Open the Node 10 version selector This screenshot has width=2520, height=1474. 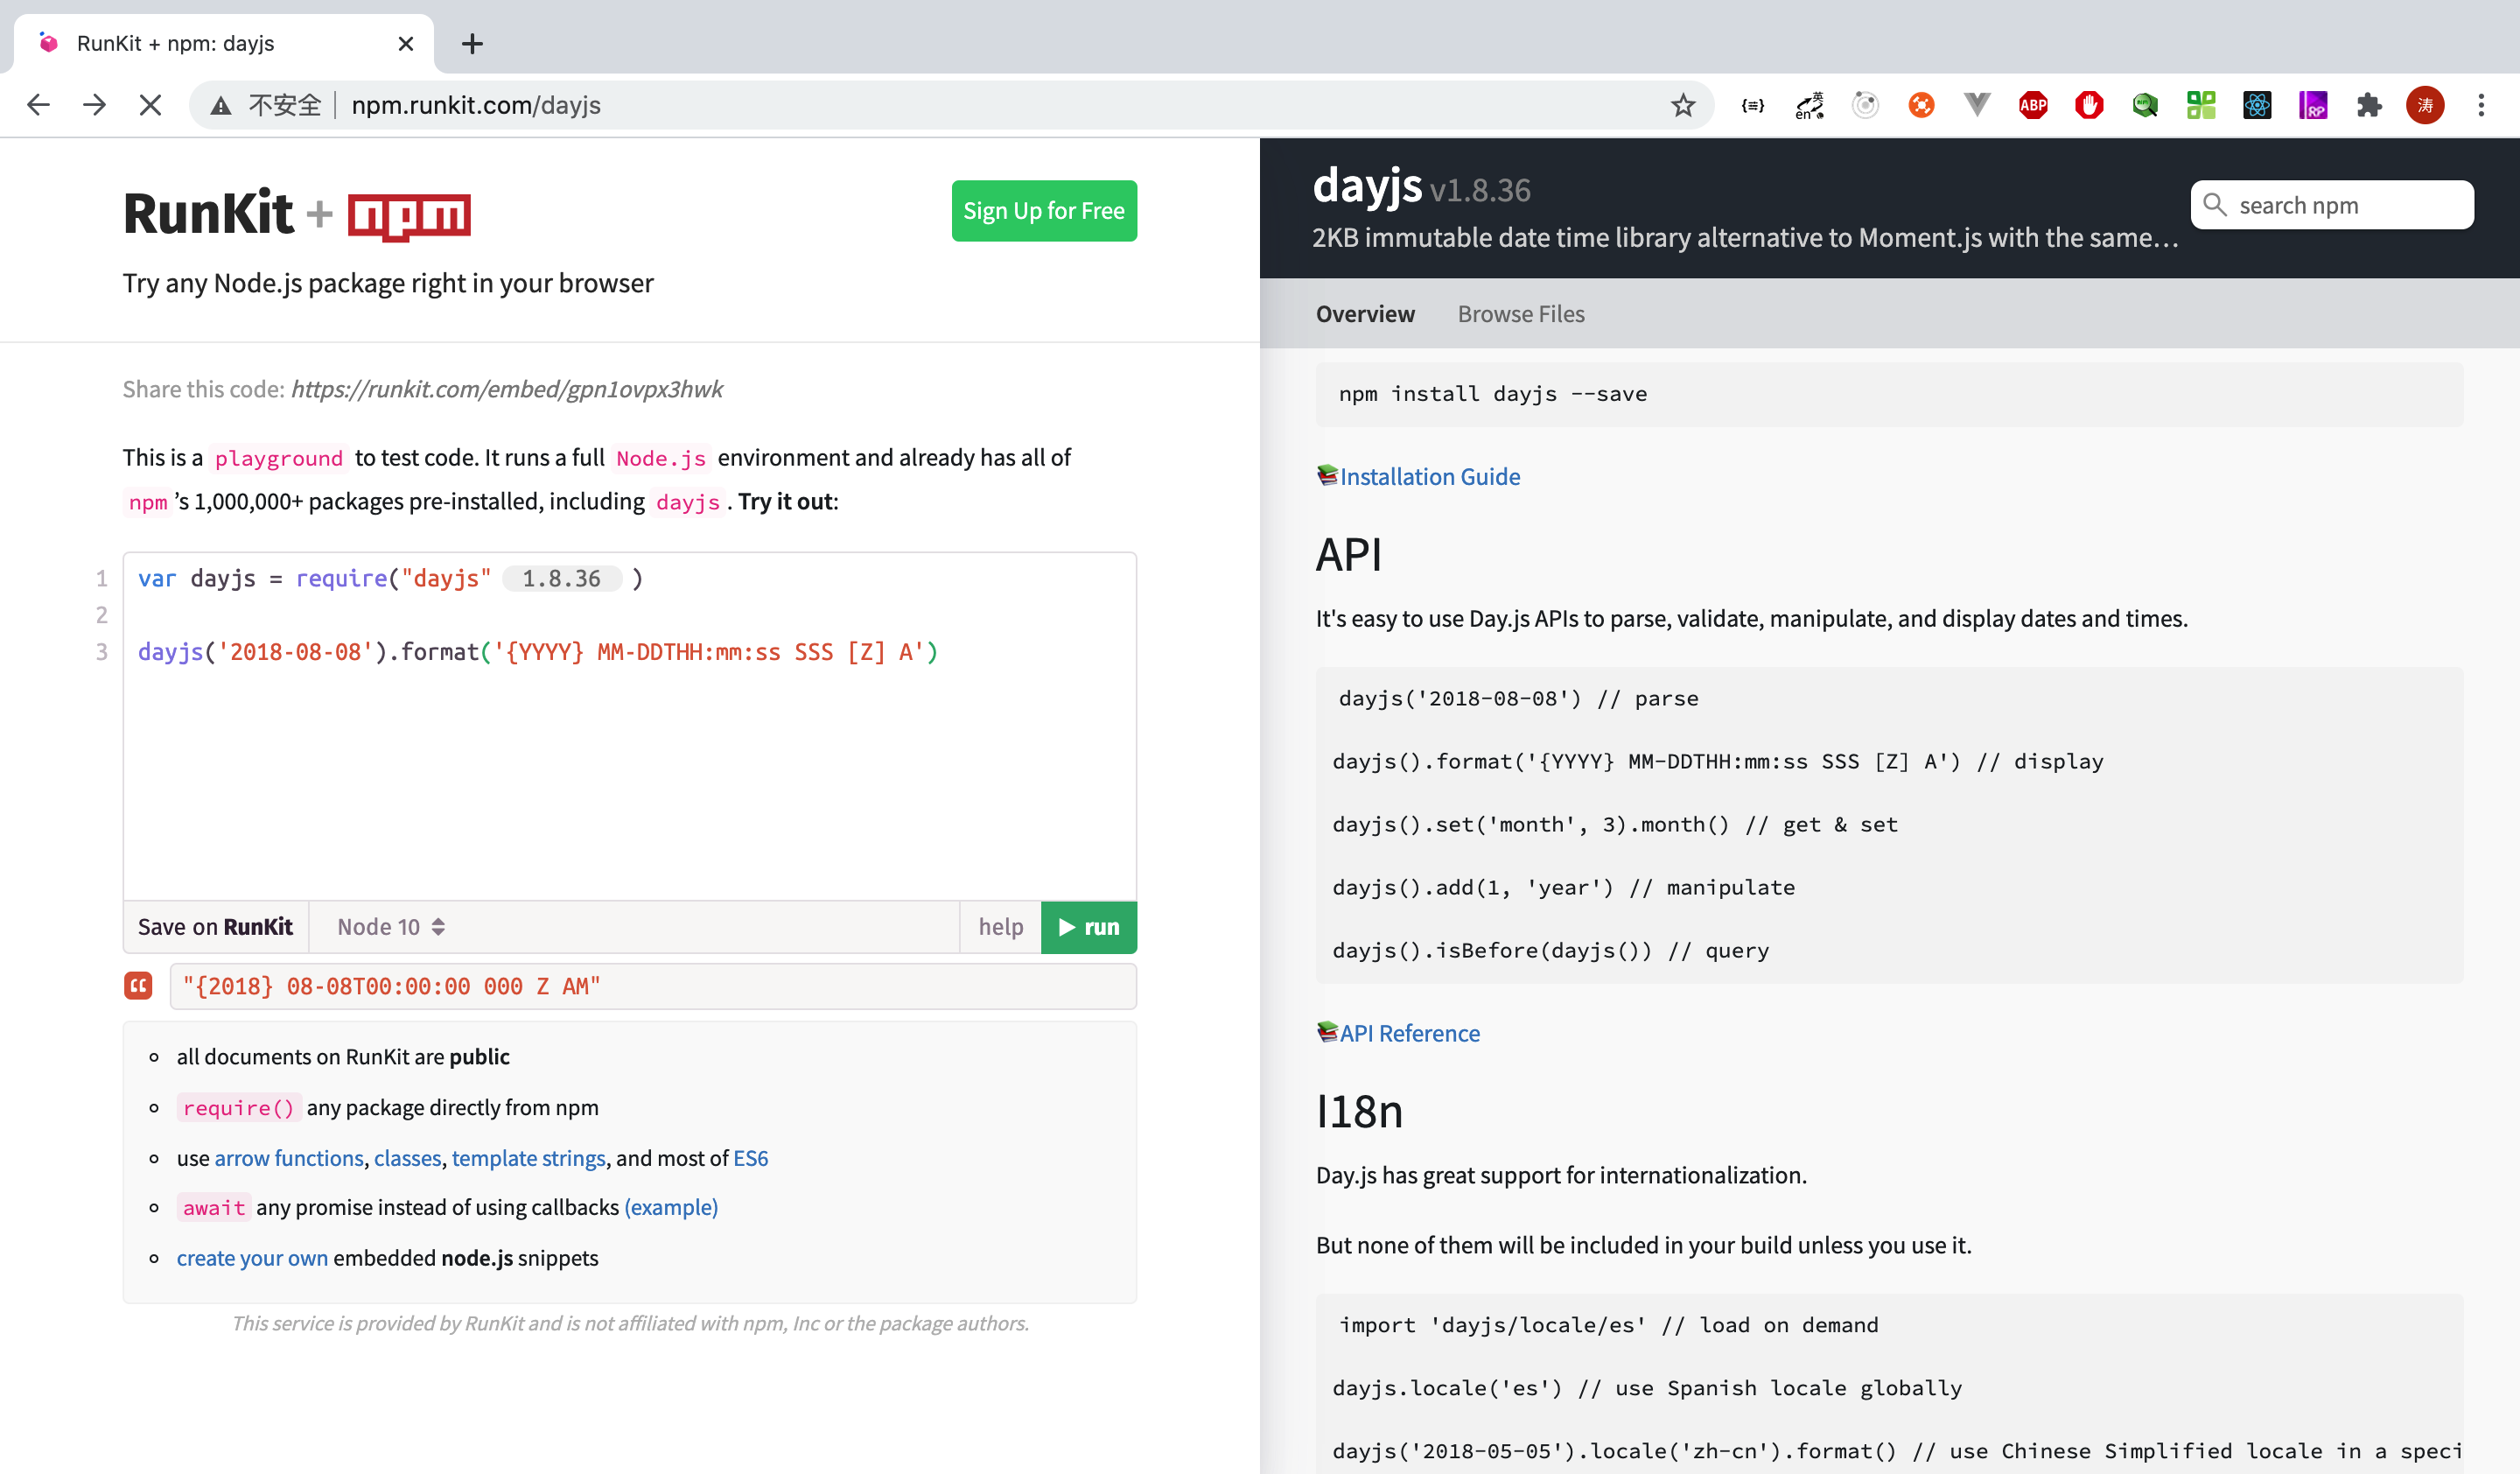point(390,927)
